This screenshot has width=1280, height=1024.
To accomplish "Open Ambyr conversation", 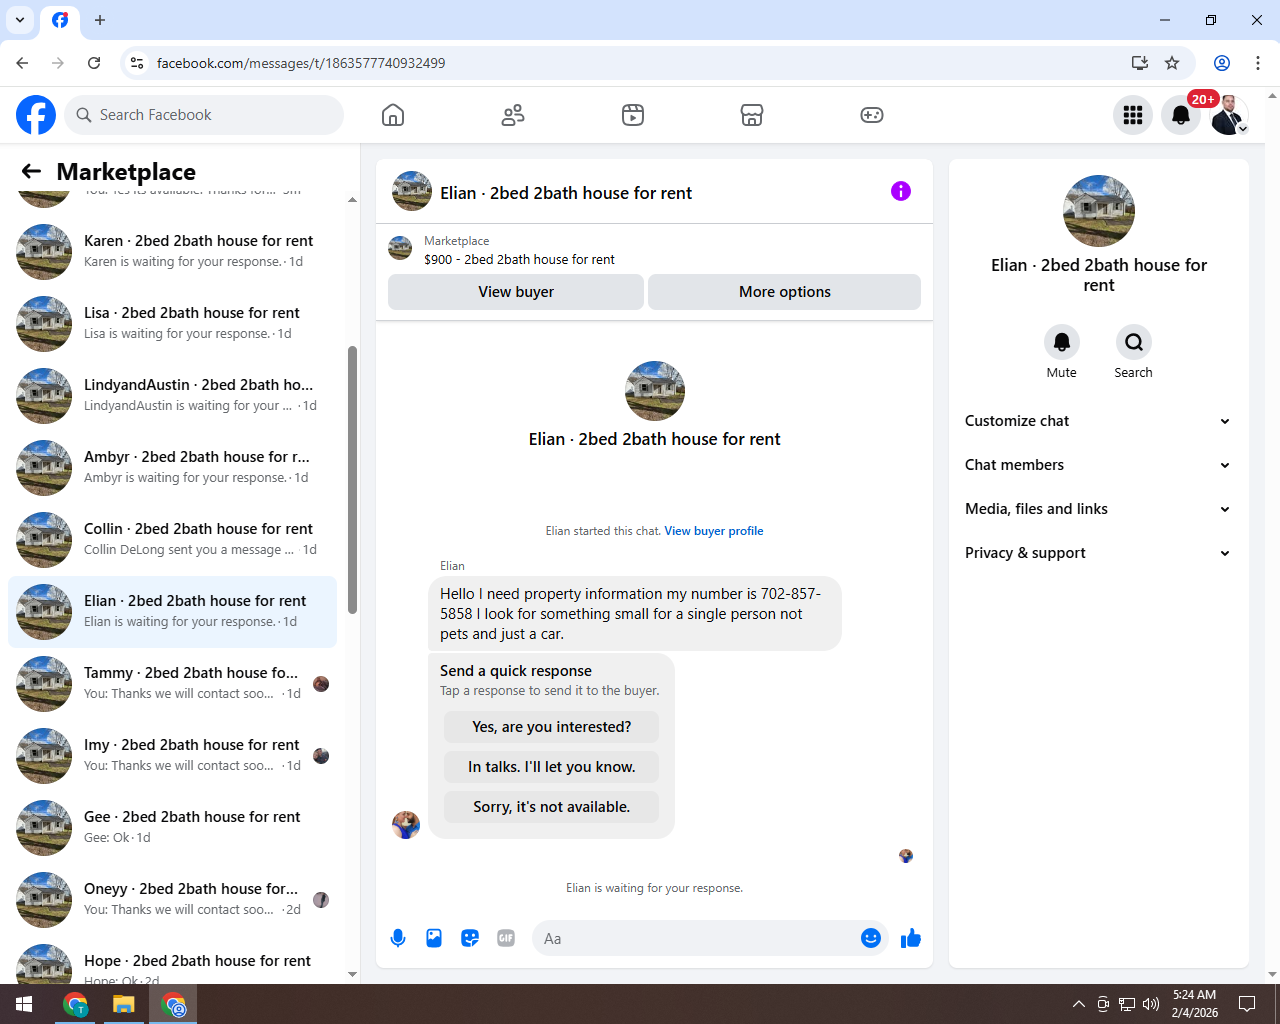I will (172, 468).
